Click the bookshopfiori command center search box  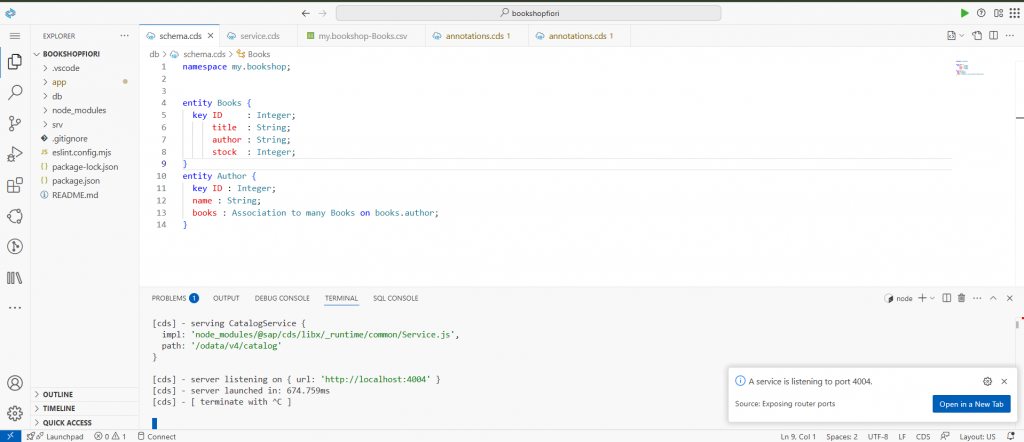tap(528, 13)
